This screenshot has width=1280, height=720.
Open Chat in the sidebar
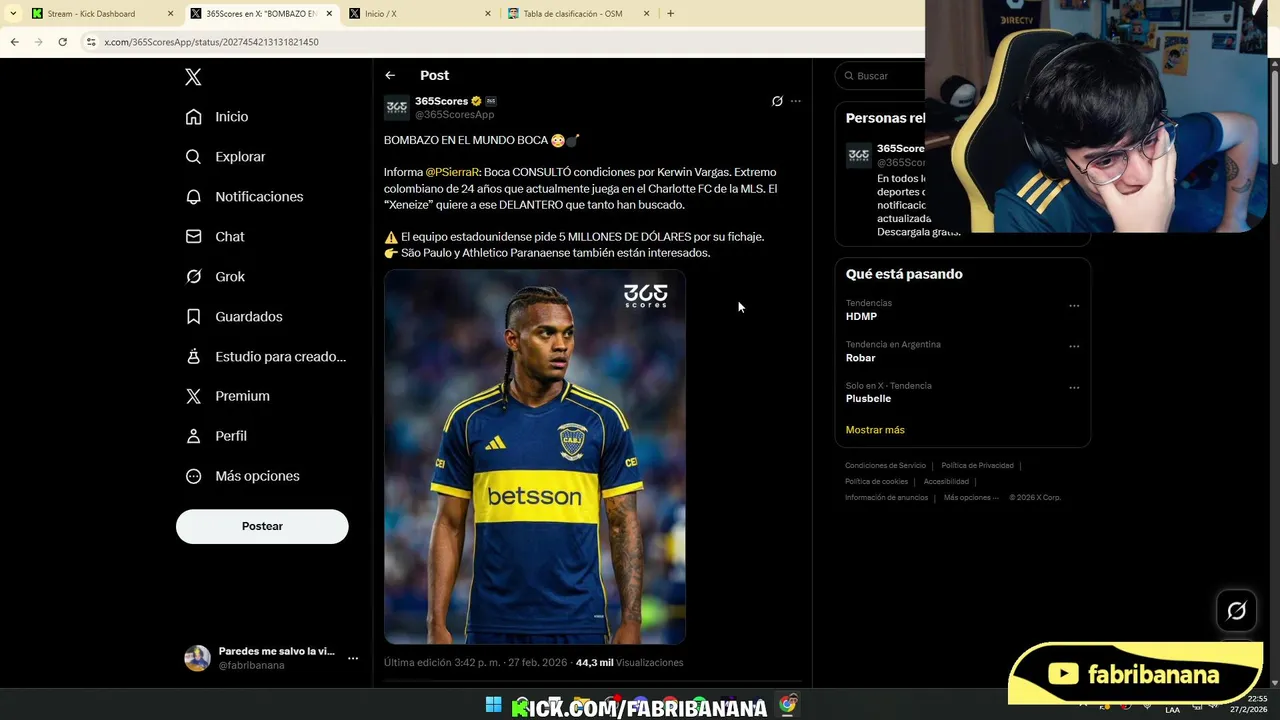(x=215, y=237)
